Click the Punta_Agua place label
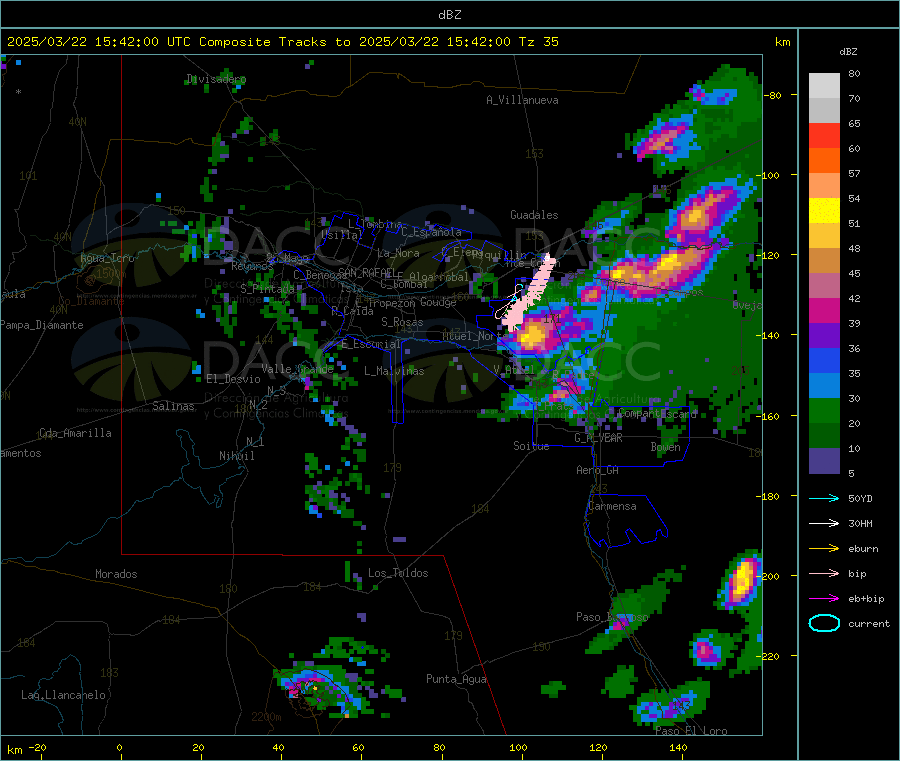 pos(456,679)
